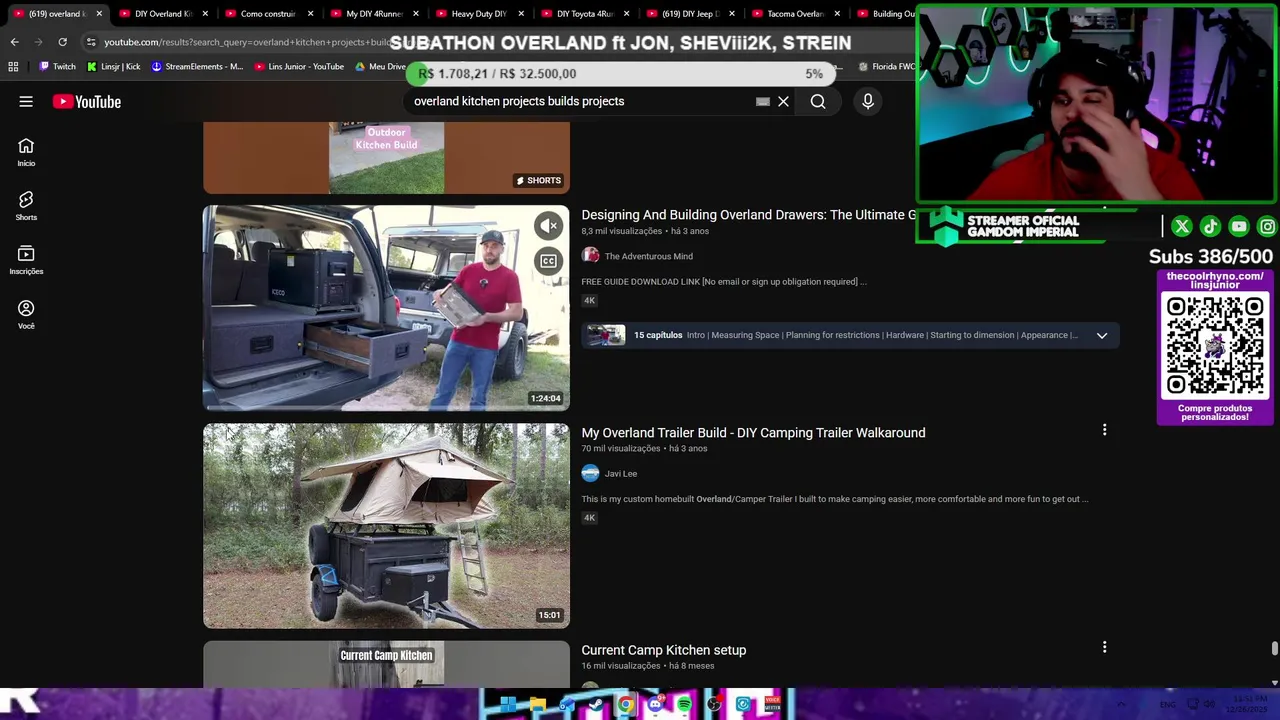Open Você in the sidebar
Viewport: 1280px width, 720px height.
point(26,315)
